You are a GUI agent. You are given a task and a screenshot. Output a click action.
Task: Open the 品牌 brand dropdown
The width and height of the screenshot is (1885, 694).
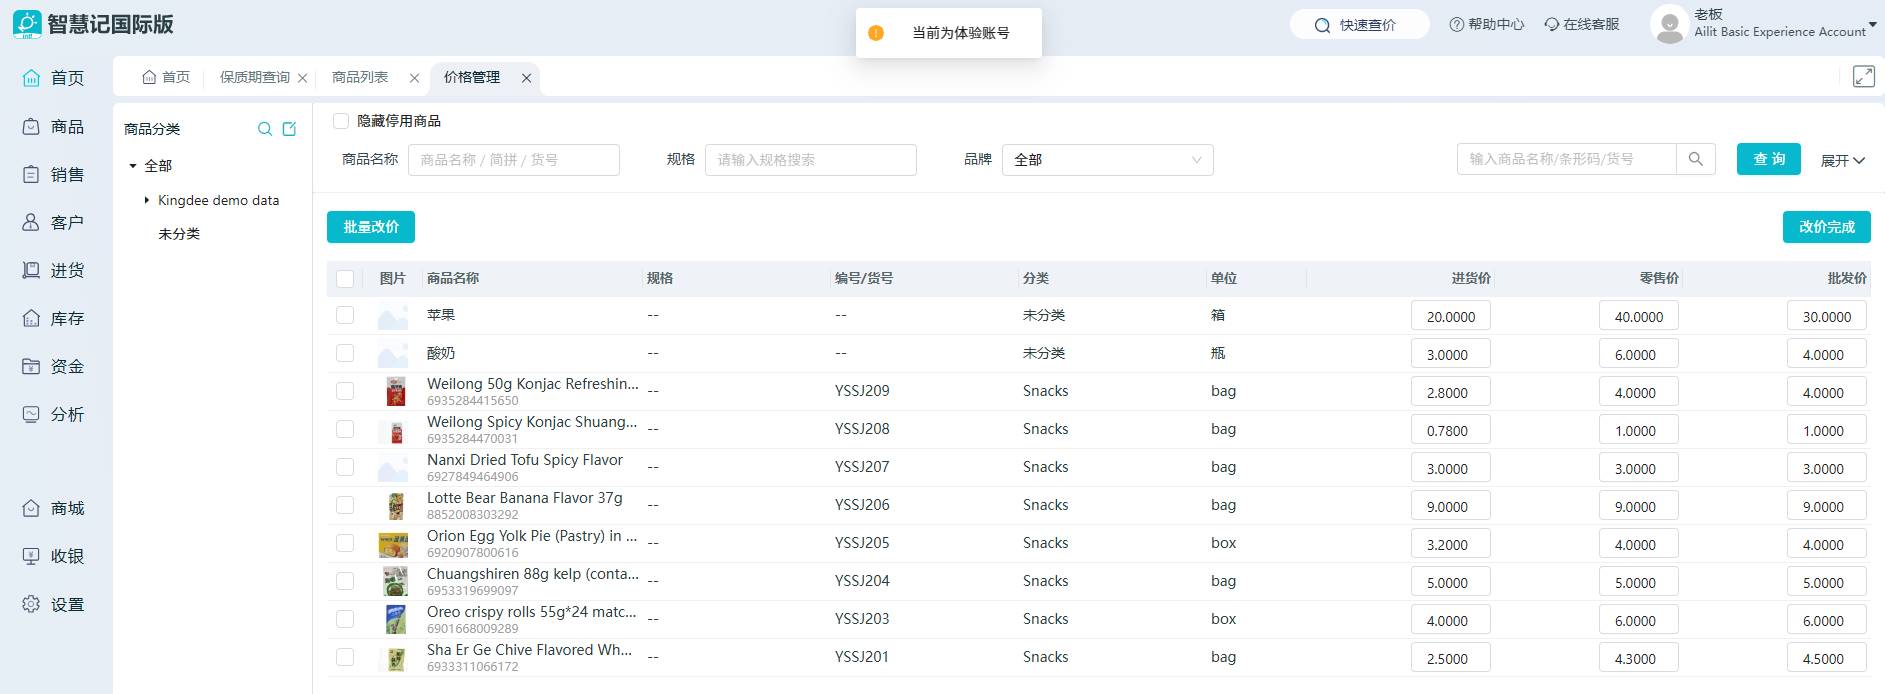[x=1107, y=160]
